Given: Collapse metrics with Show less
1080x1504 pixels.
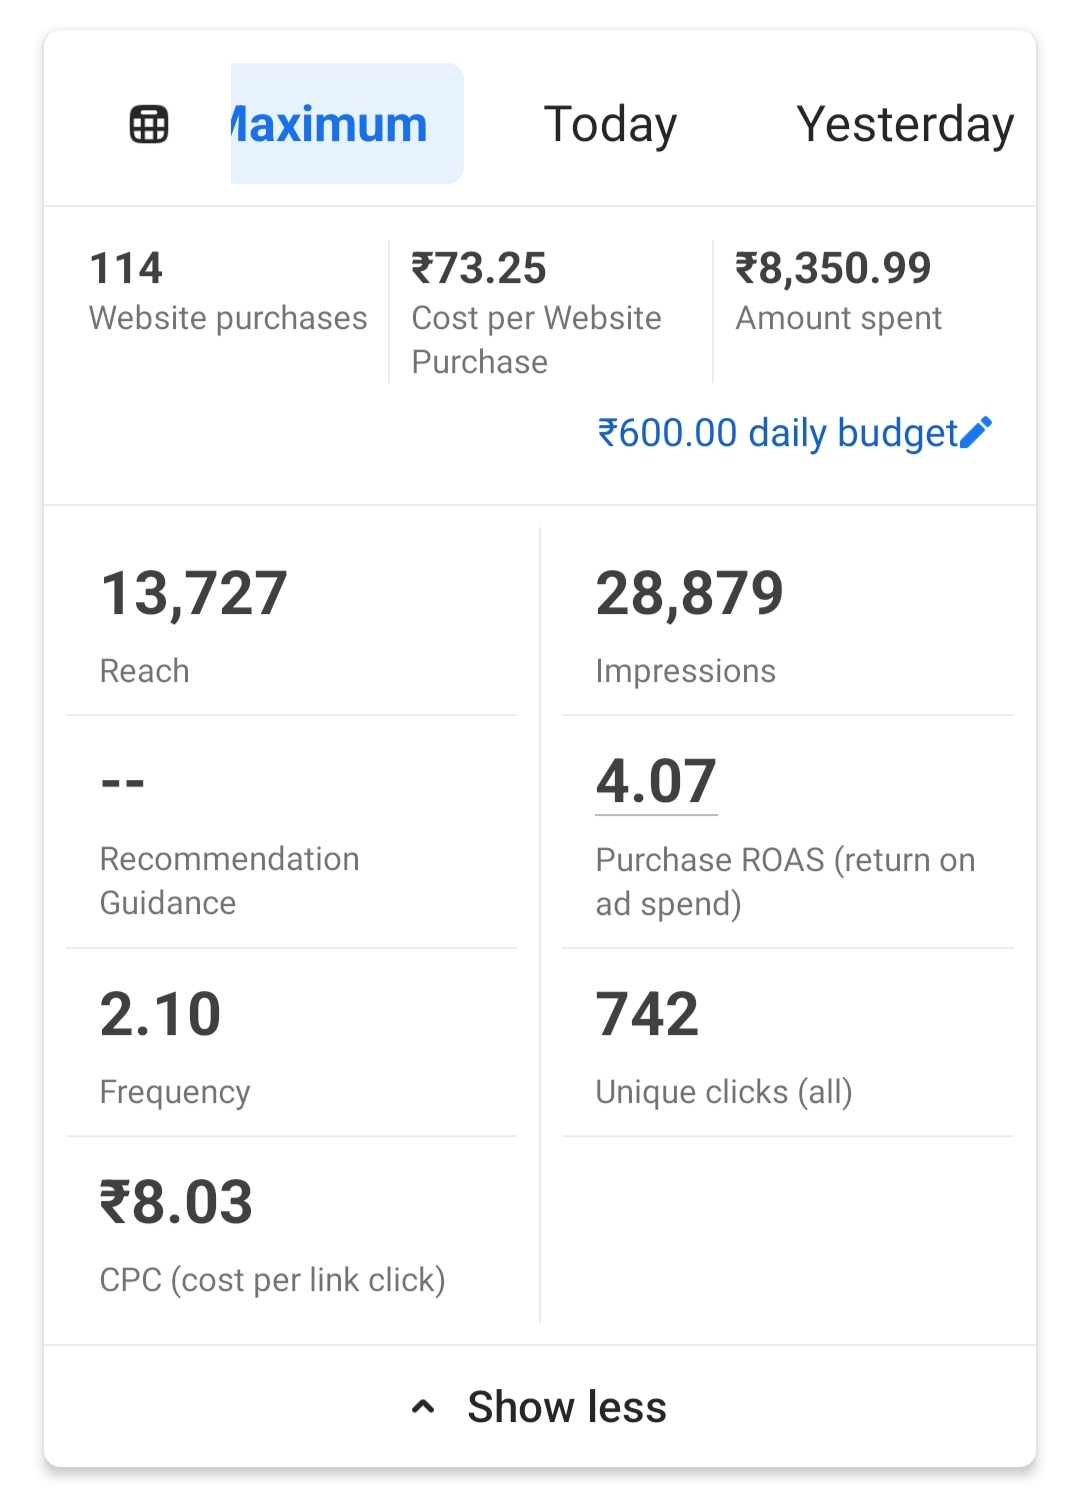Looking at the screenshot, I should coord(566,1407).
